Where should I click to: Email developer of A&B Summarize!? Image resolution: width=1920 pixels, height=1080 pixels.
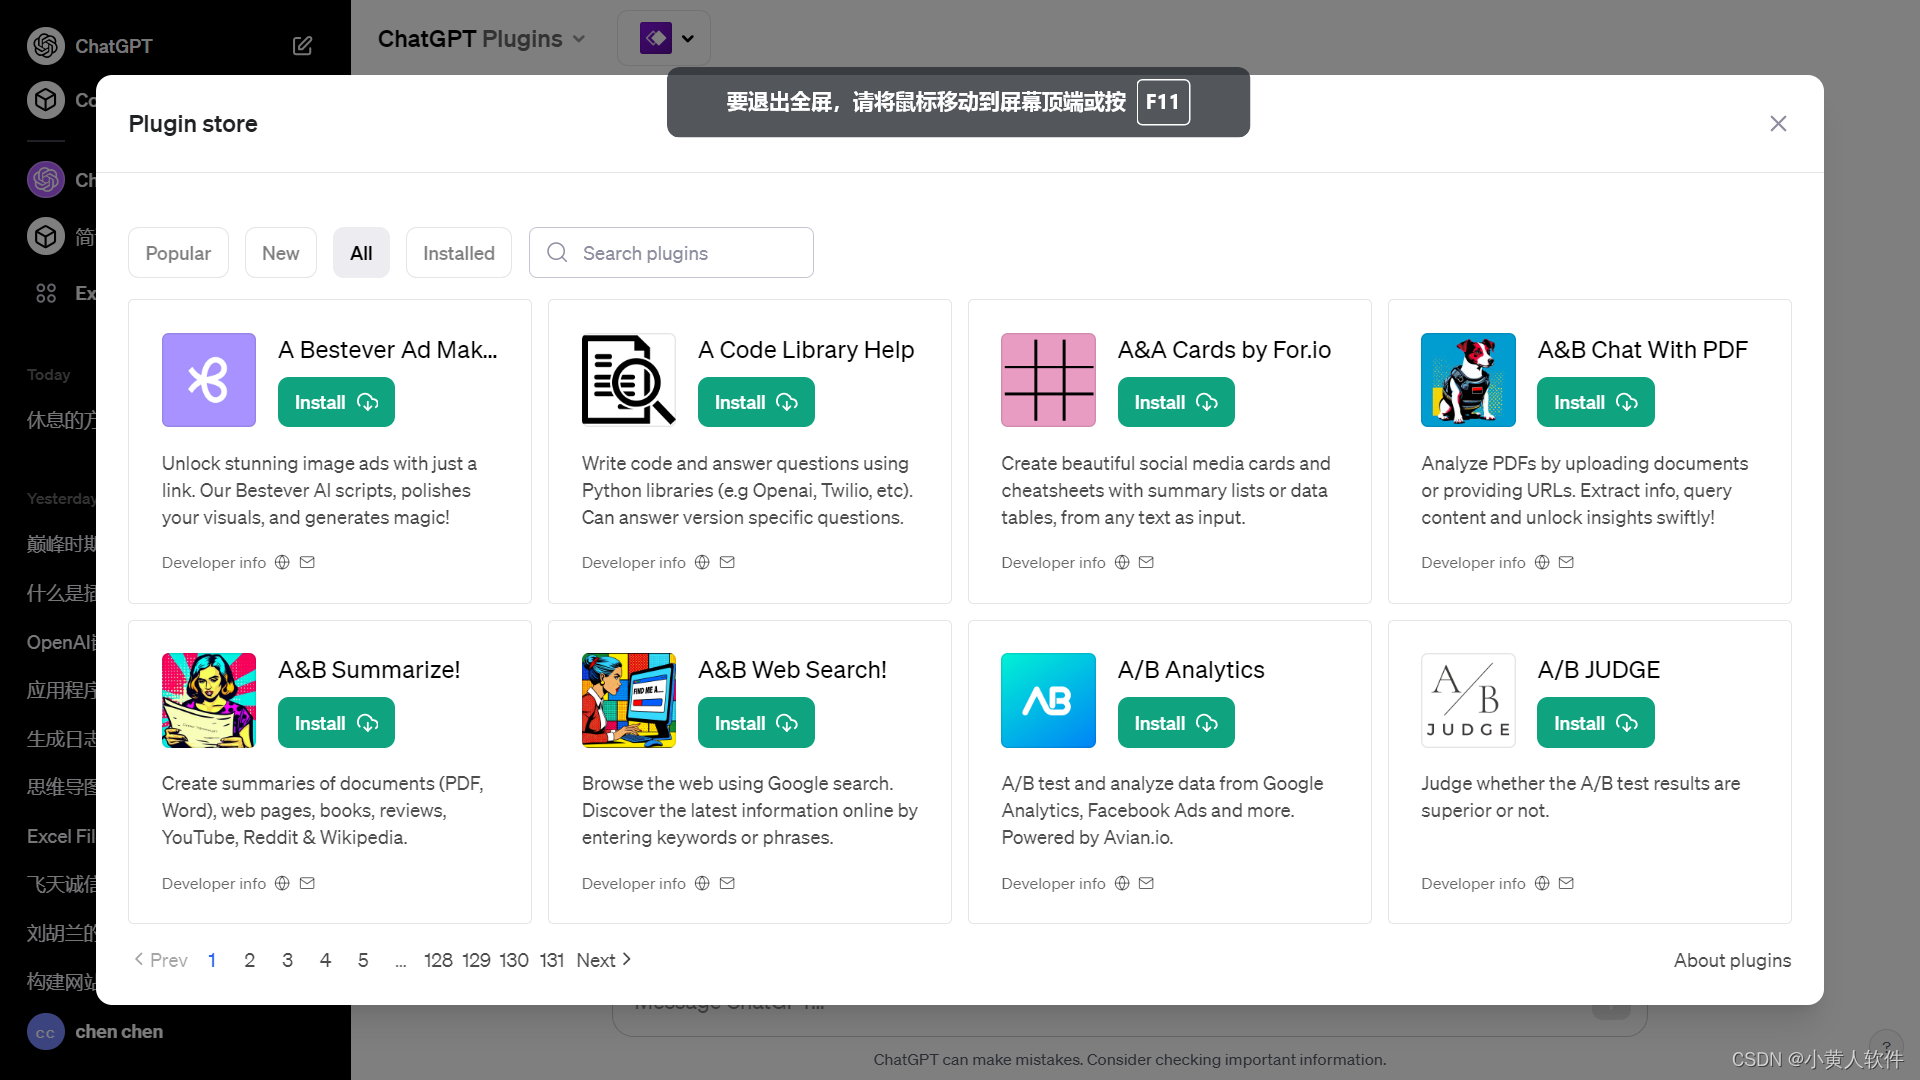click(x=307, y=883)
